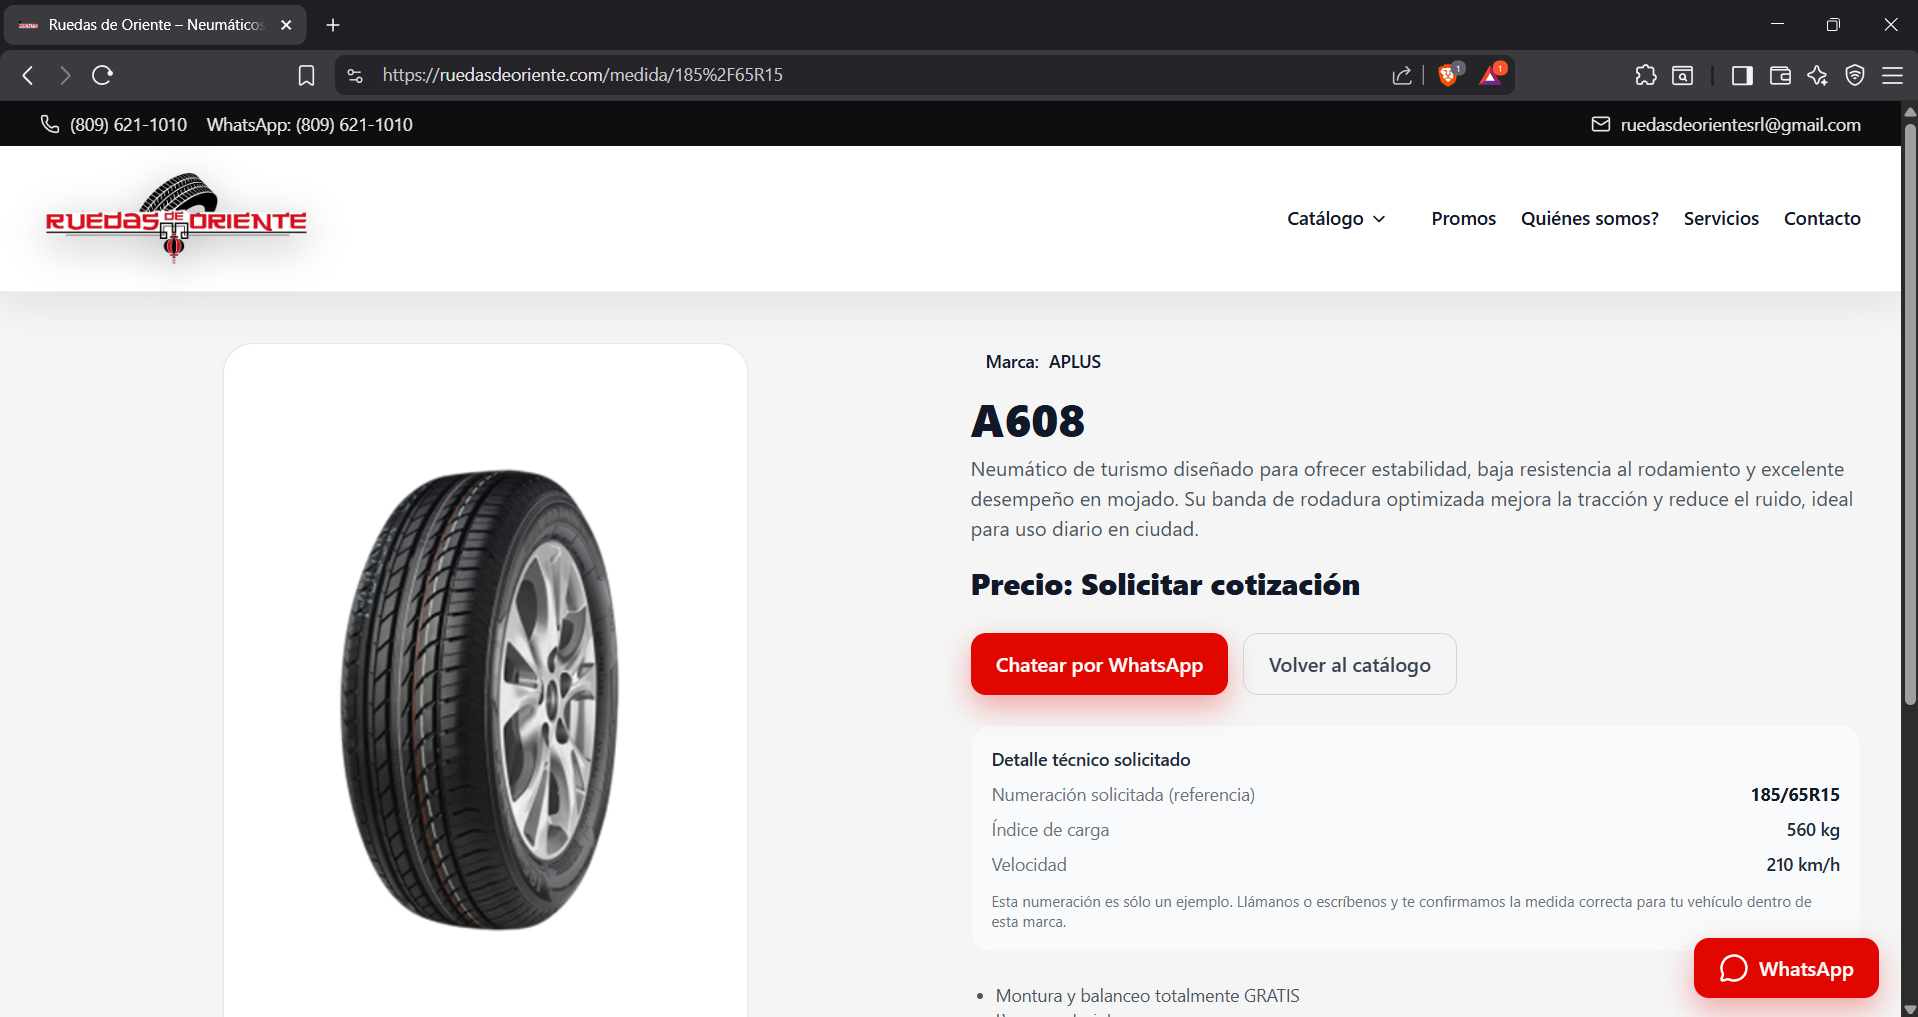Reload the page
This screenshot has height=1017, width=1918.
tap(102, 75)
